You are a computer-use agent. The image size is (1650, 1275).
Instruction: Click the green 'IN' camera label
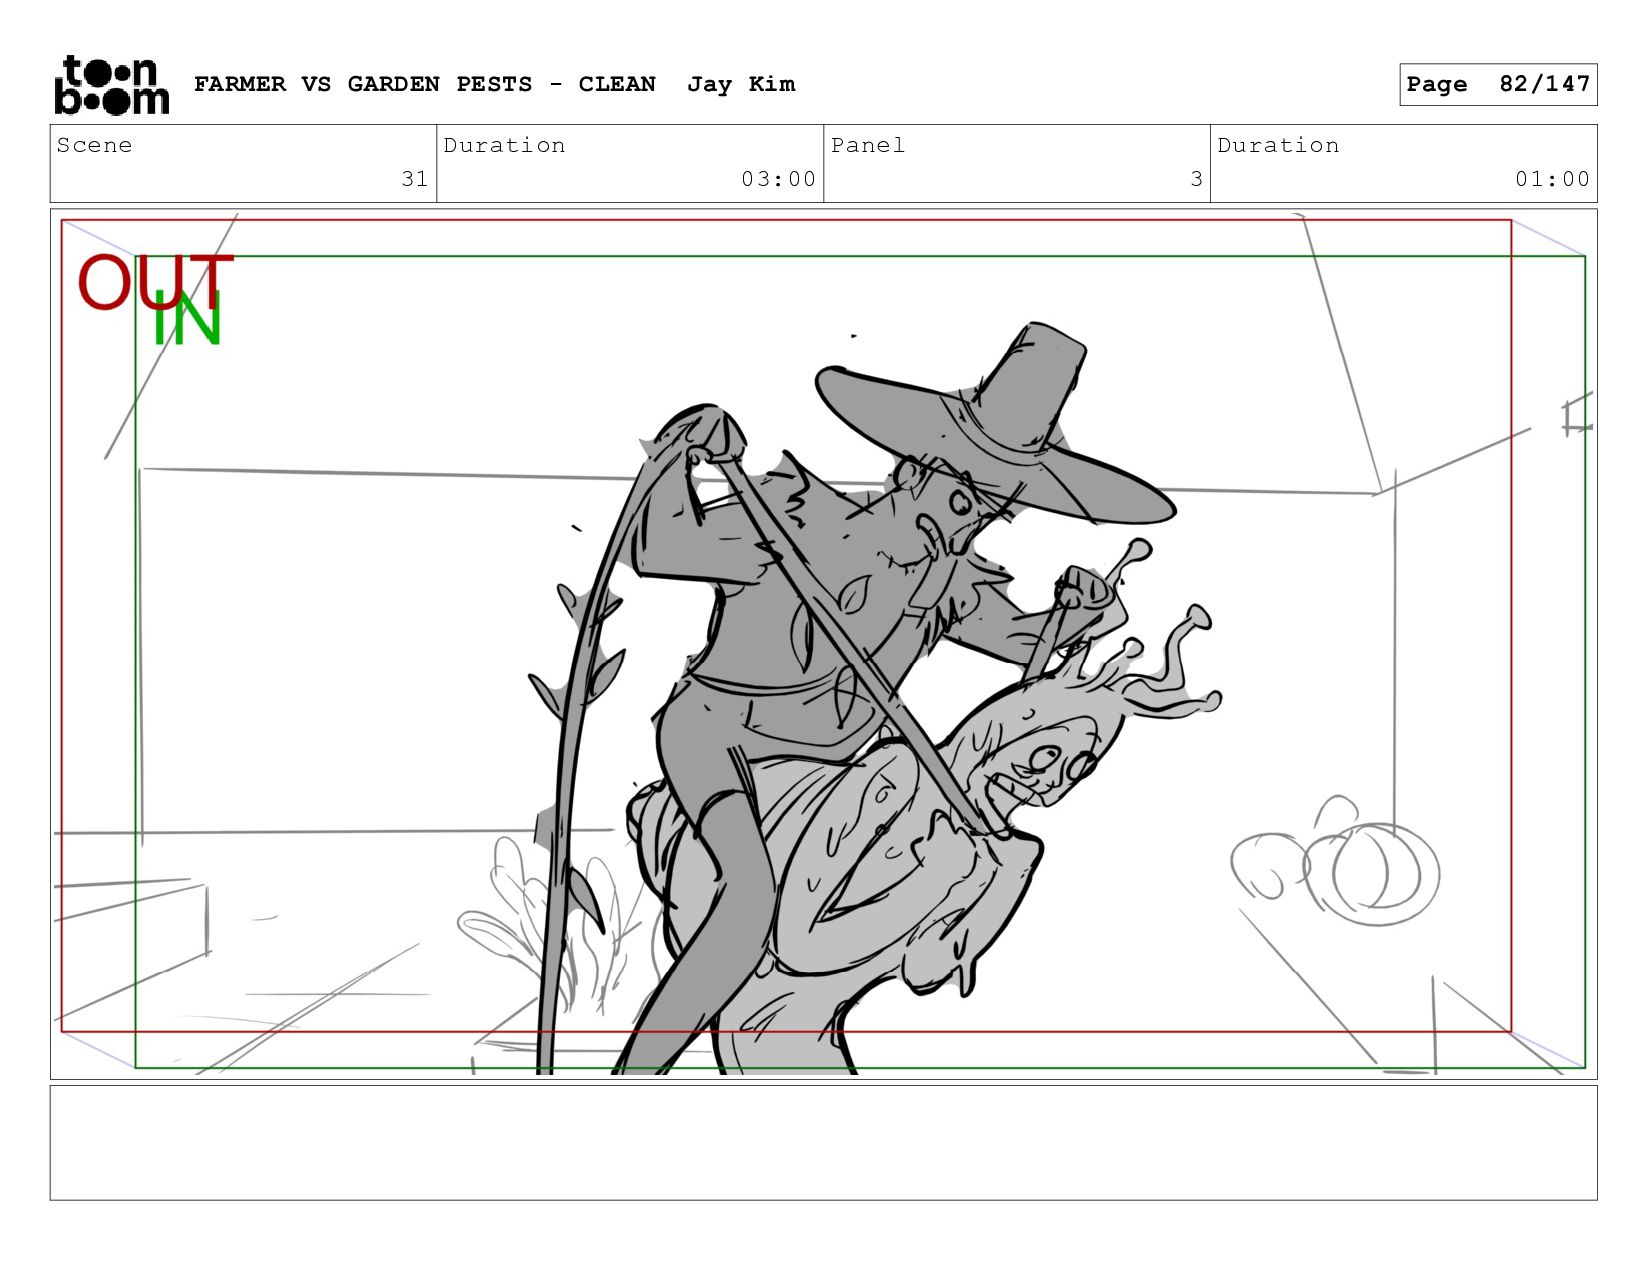point(187,319)
